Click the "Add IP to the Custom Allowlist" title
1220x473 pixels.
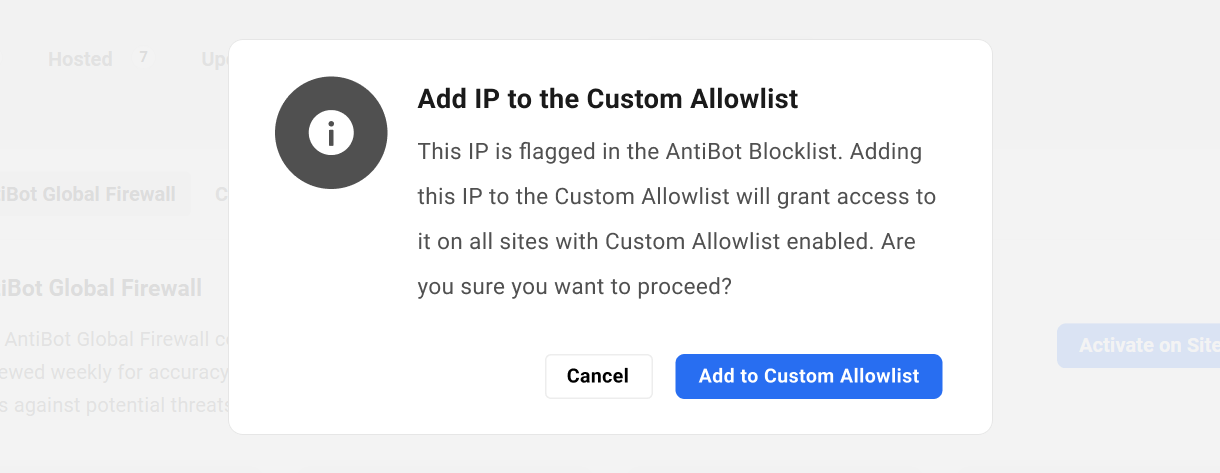607,99
